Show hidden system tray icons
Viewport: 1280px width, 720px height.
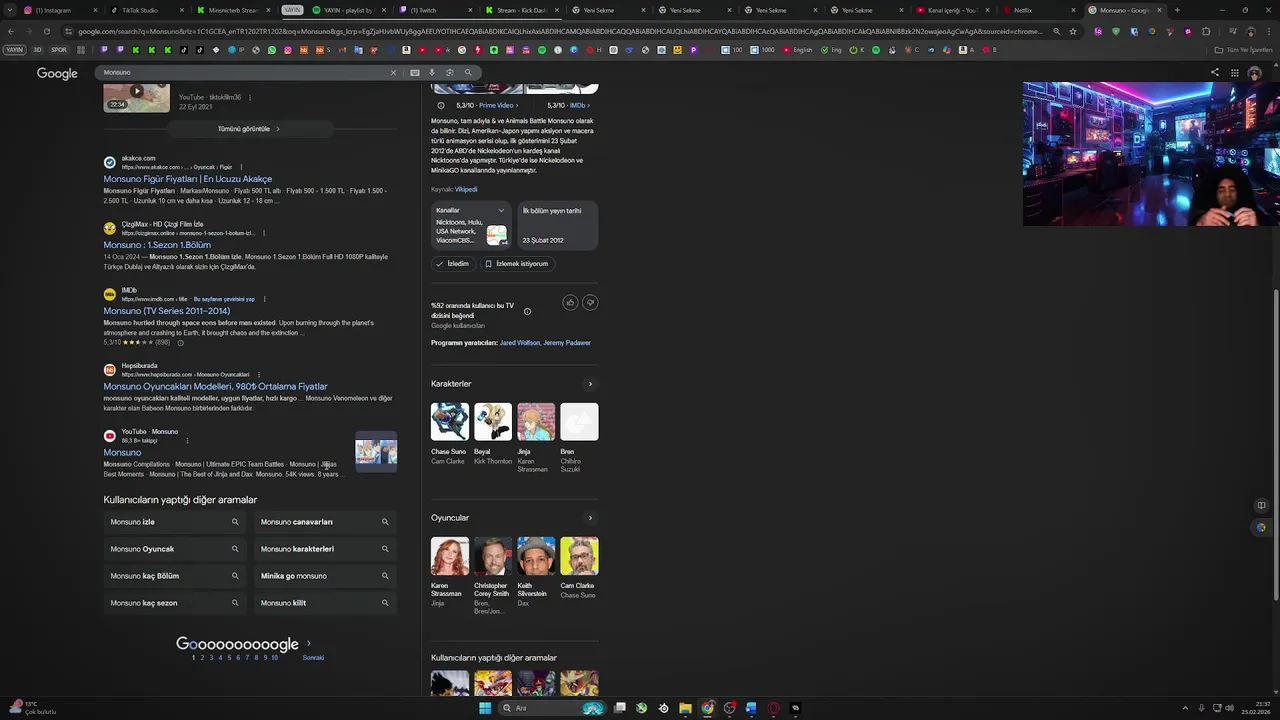point(1186,708)
